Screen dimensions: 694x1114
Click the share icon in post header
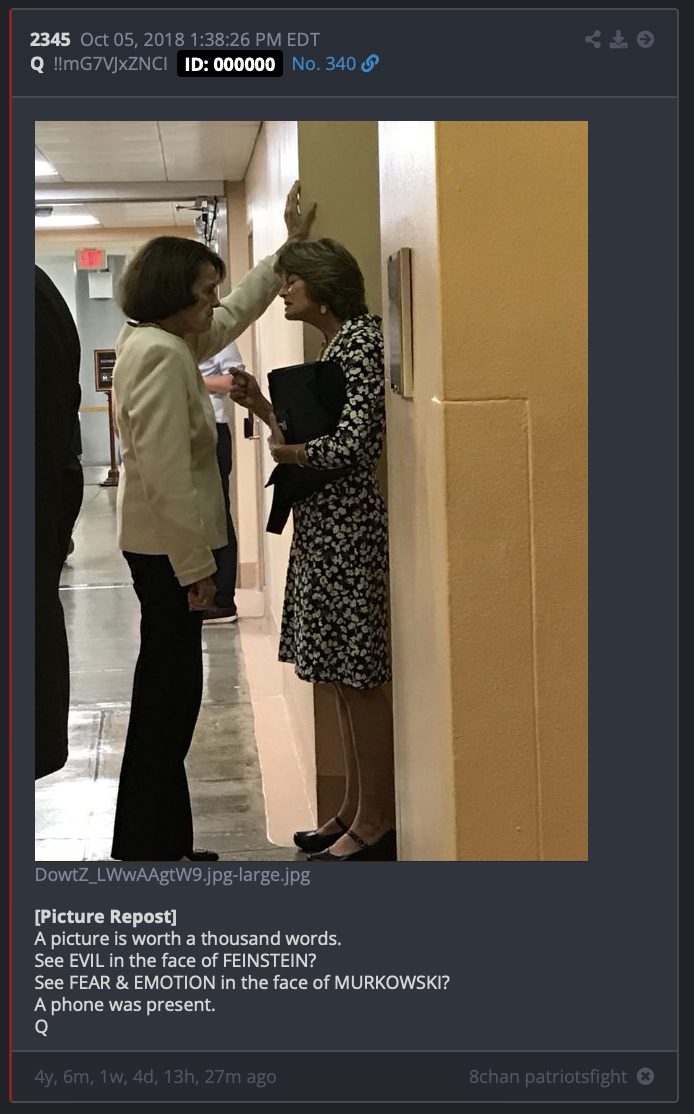click(592, 39)
